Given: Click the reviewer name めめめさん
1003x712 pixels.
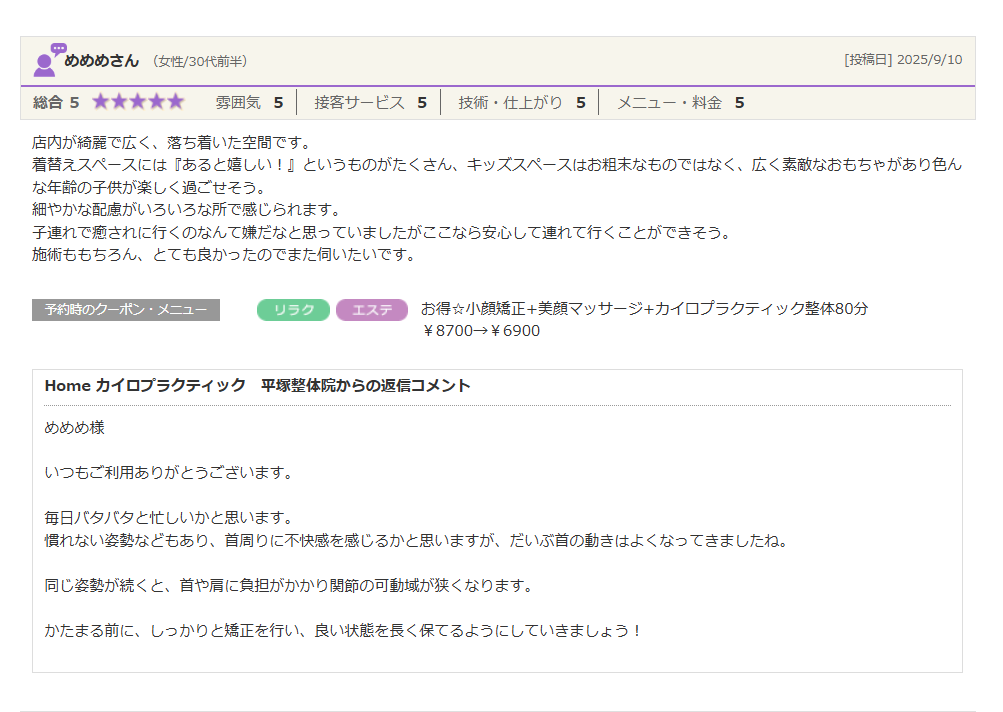Looking at the screenshot, I should point(102,61).
